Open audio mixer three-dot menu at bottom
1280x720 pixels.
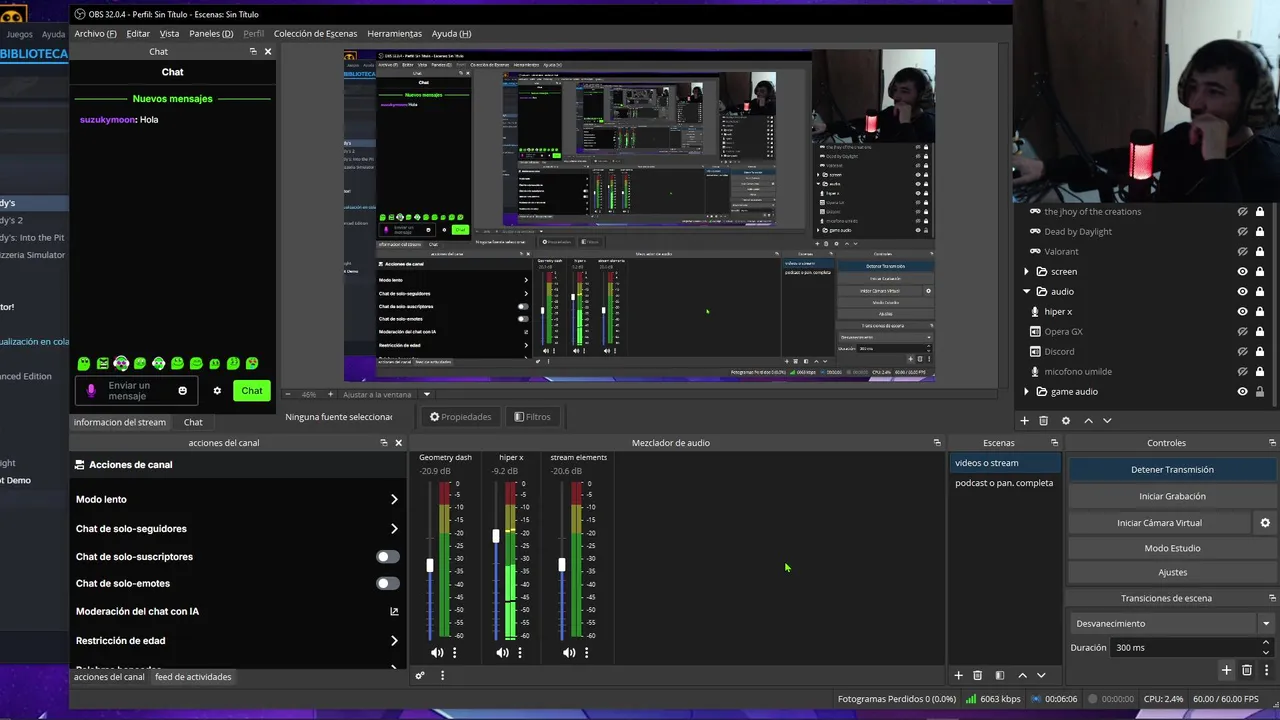442,675
